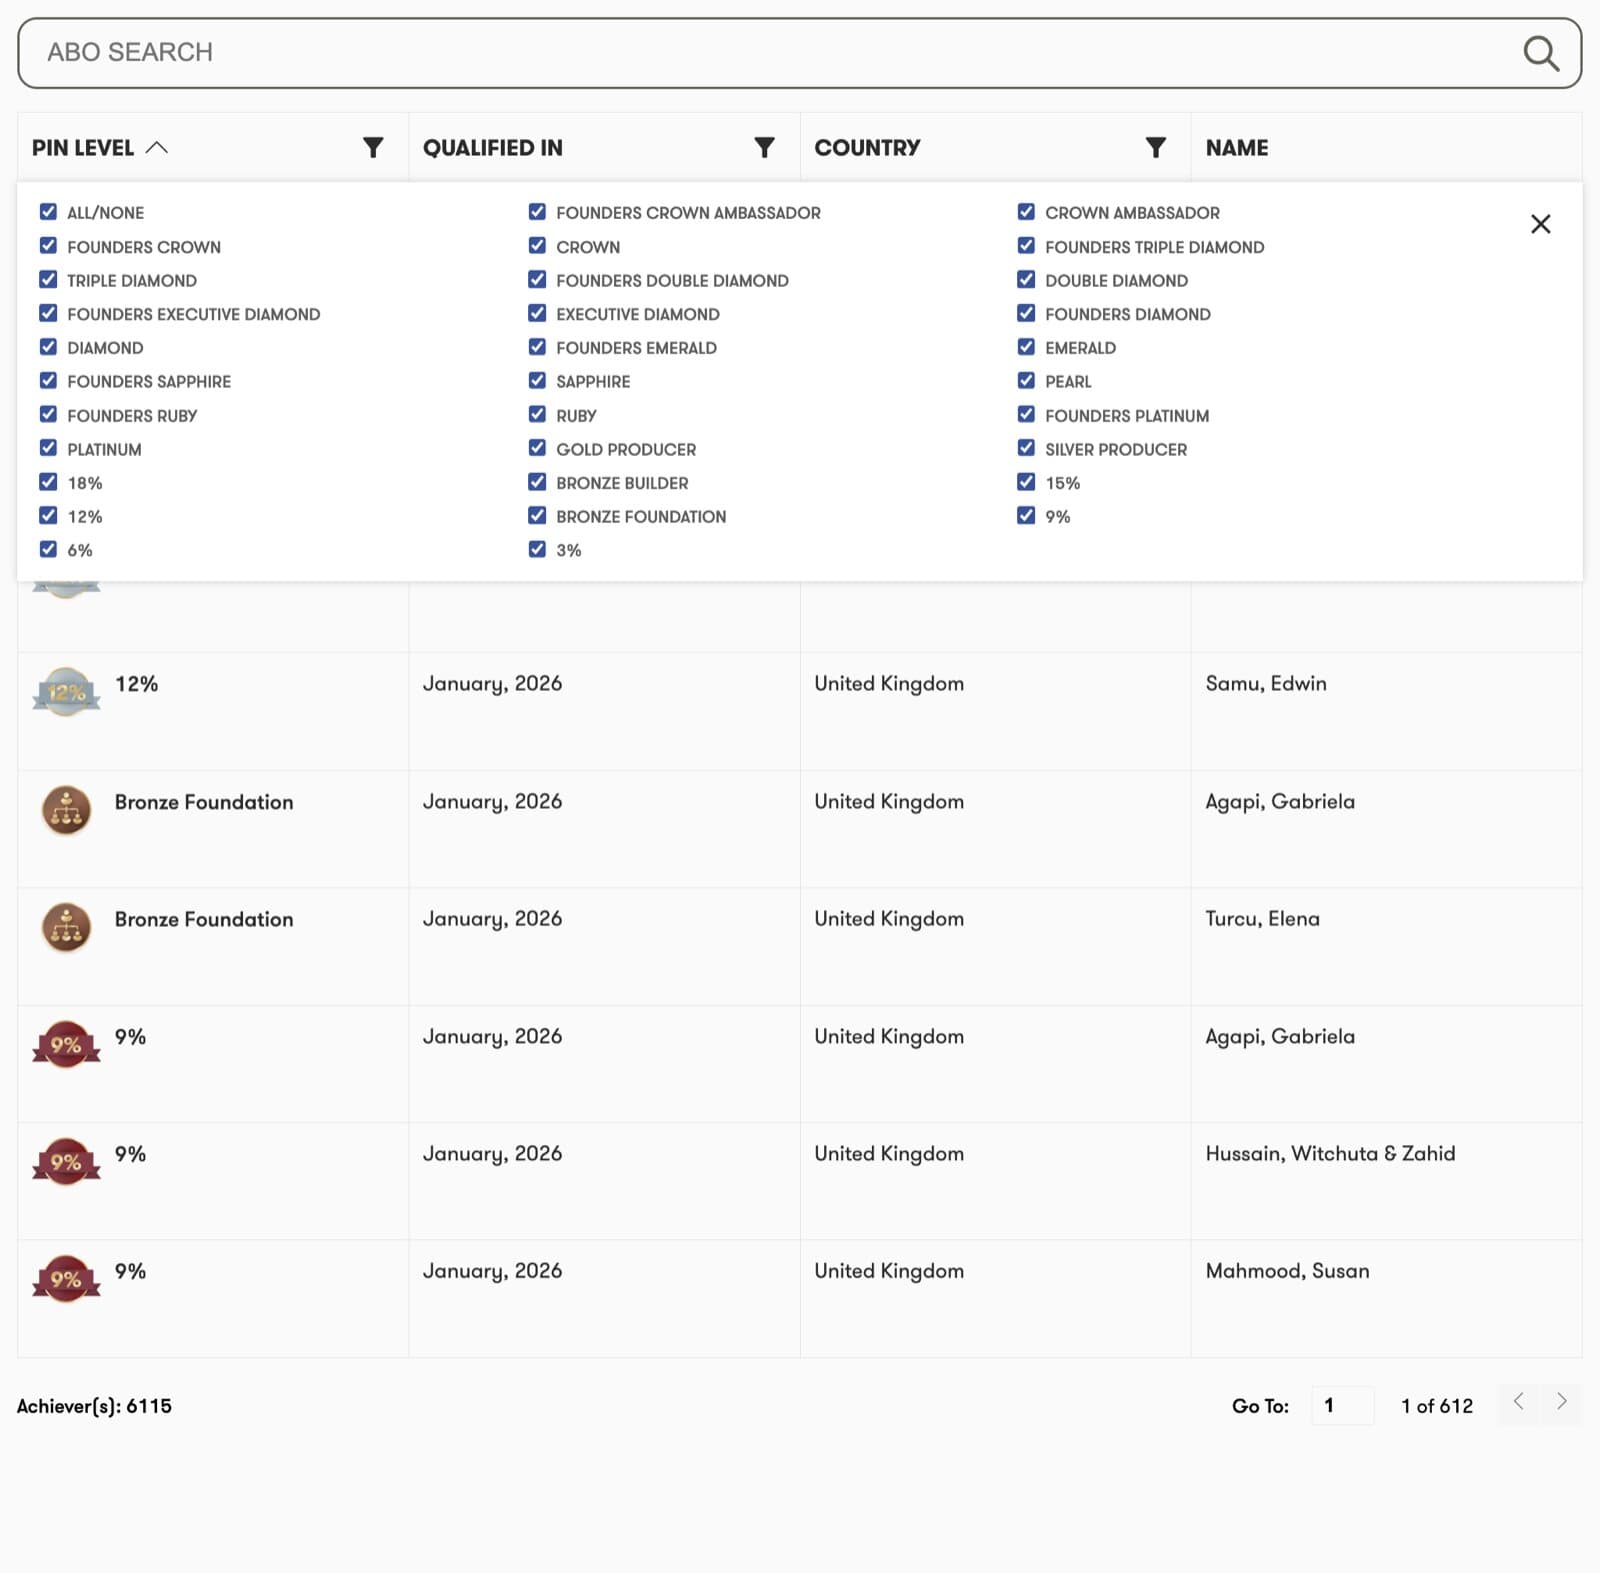Uncheck the PEARL filter
Image resolution: width=1600 pixels, height=1573 pixels.
click(1026, 381)
